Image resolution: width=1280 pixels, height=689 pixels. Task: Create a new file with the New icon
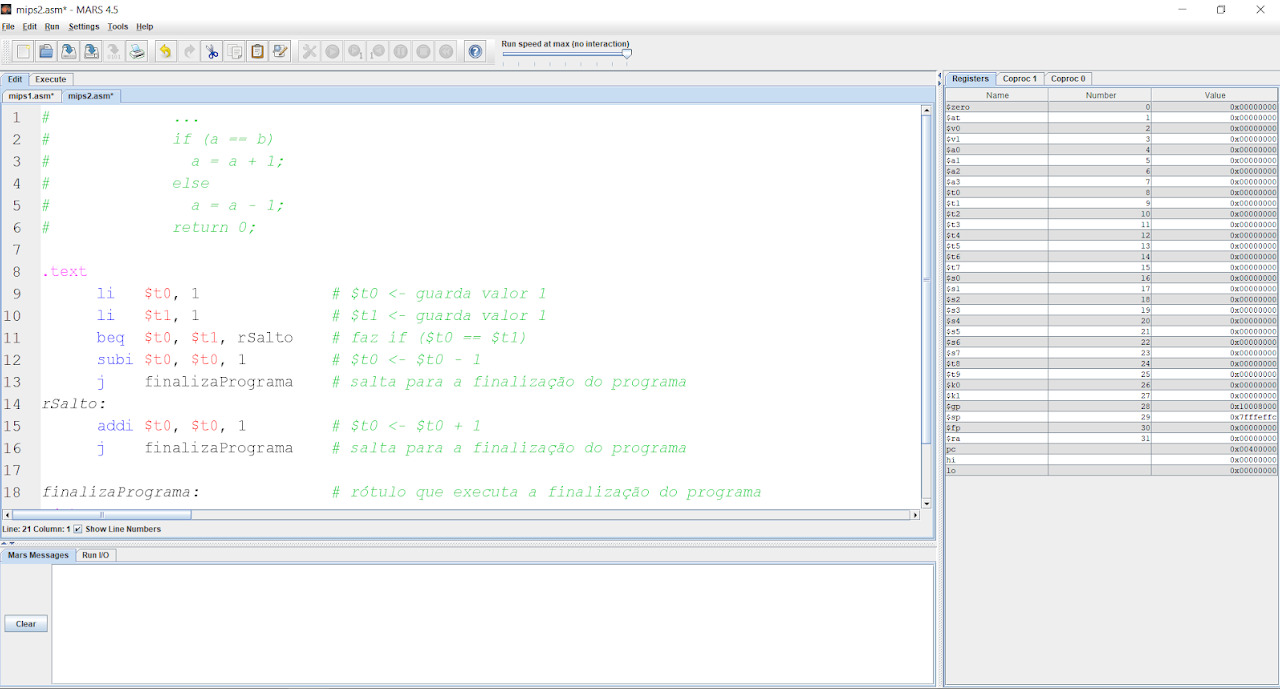coord(23,51)
